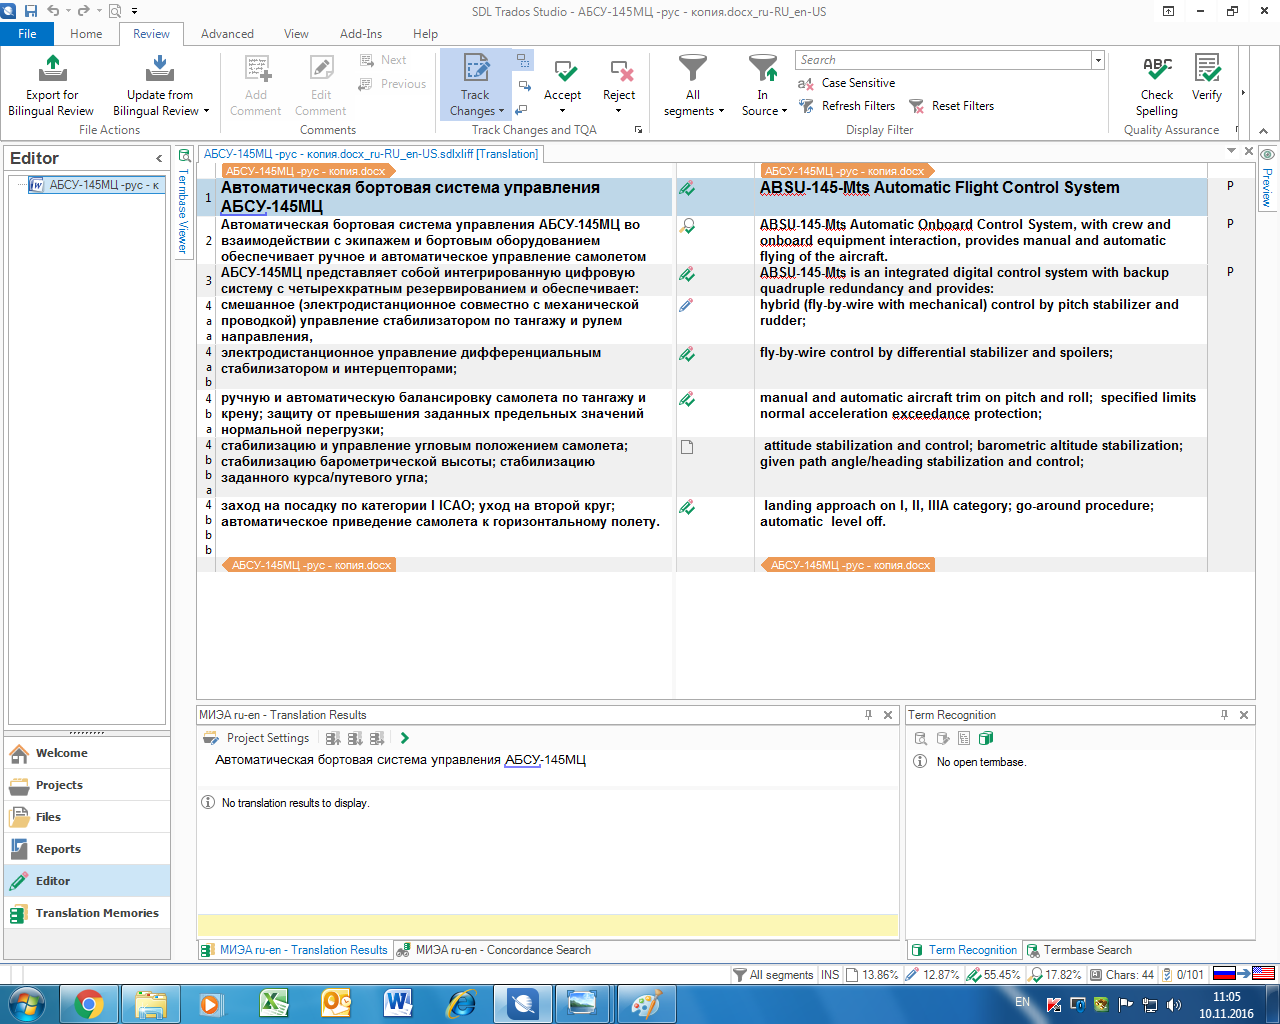Click the Check Spelling icon

tap(1157, 68)
